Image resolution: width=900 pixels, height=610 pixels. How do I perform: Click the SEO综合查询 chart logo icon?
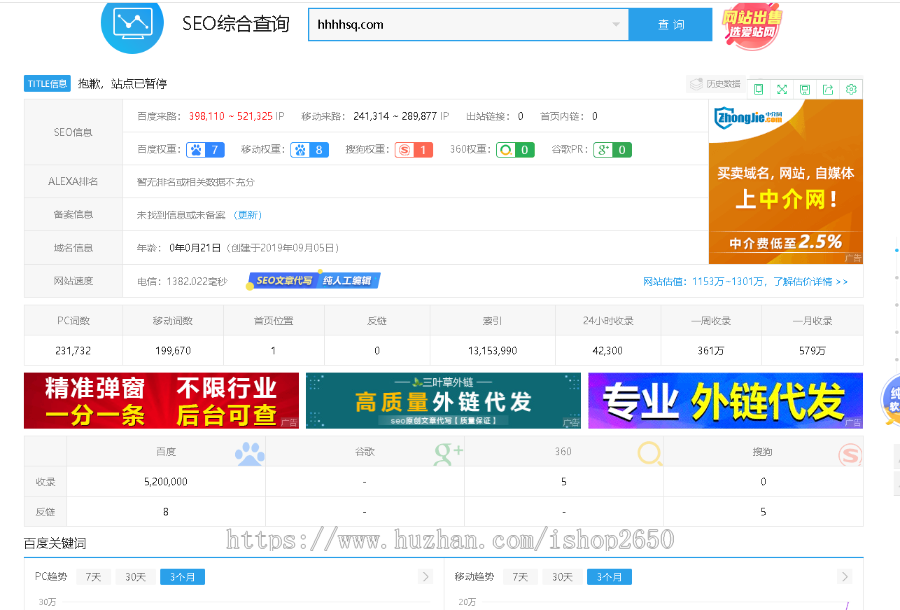tap(132, 24)
